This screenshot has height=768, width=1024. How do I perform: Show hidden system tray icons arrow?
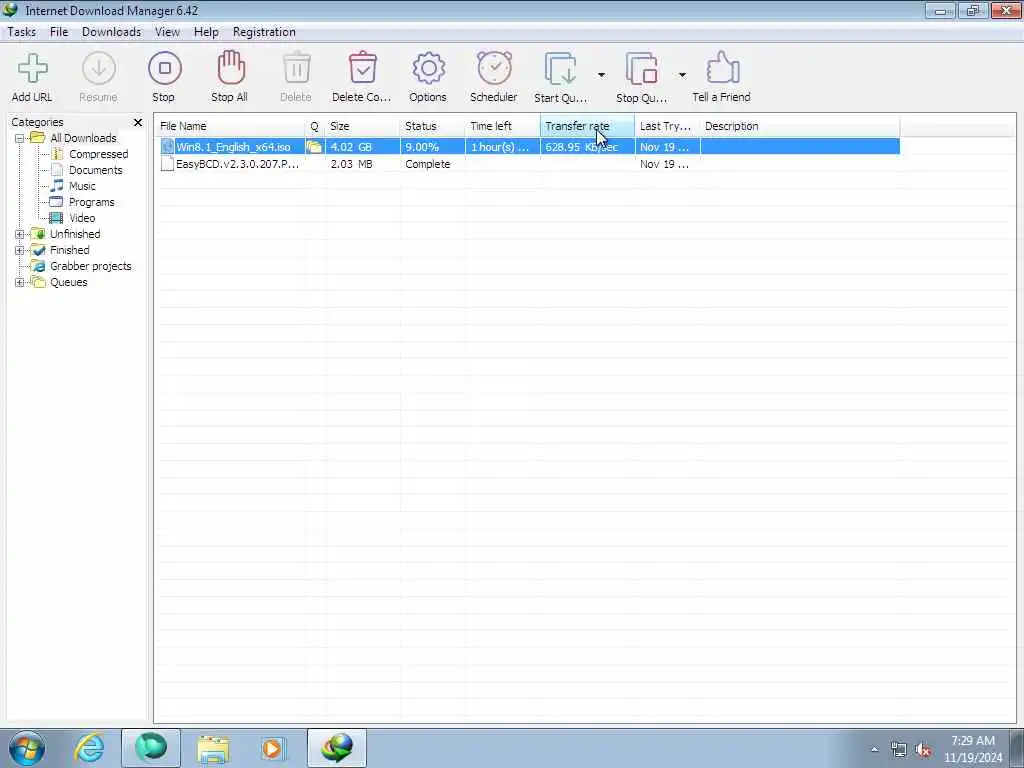874,750
